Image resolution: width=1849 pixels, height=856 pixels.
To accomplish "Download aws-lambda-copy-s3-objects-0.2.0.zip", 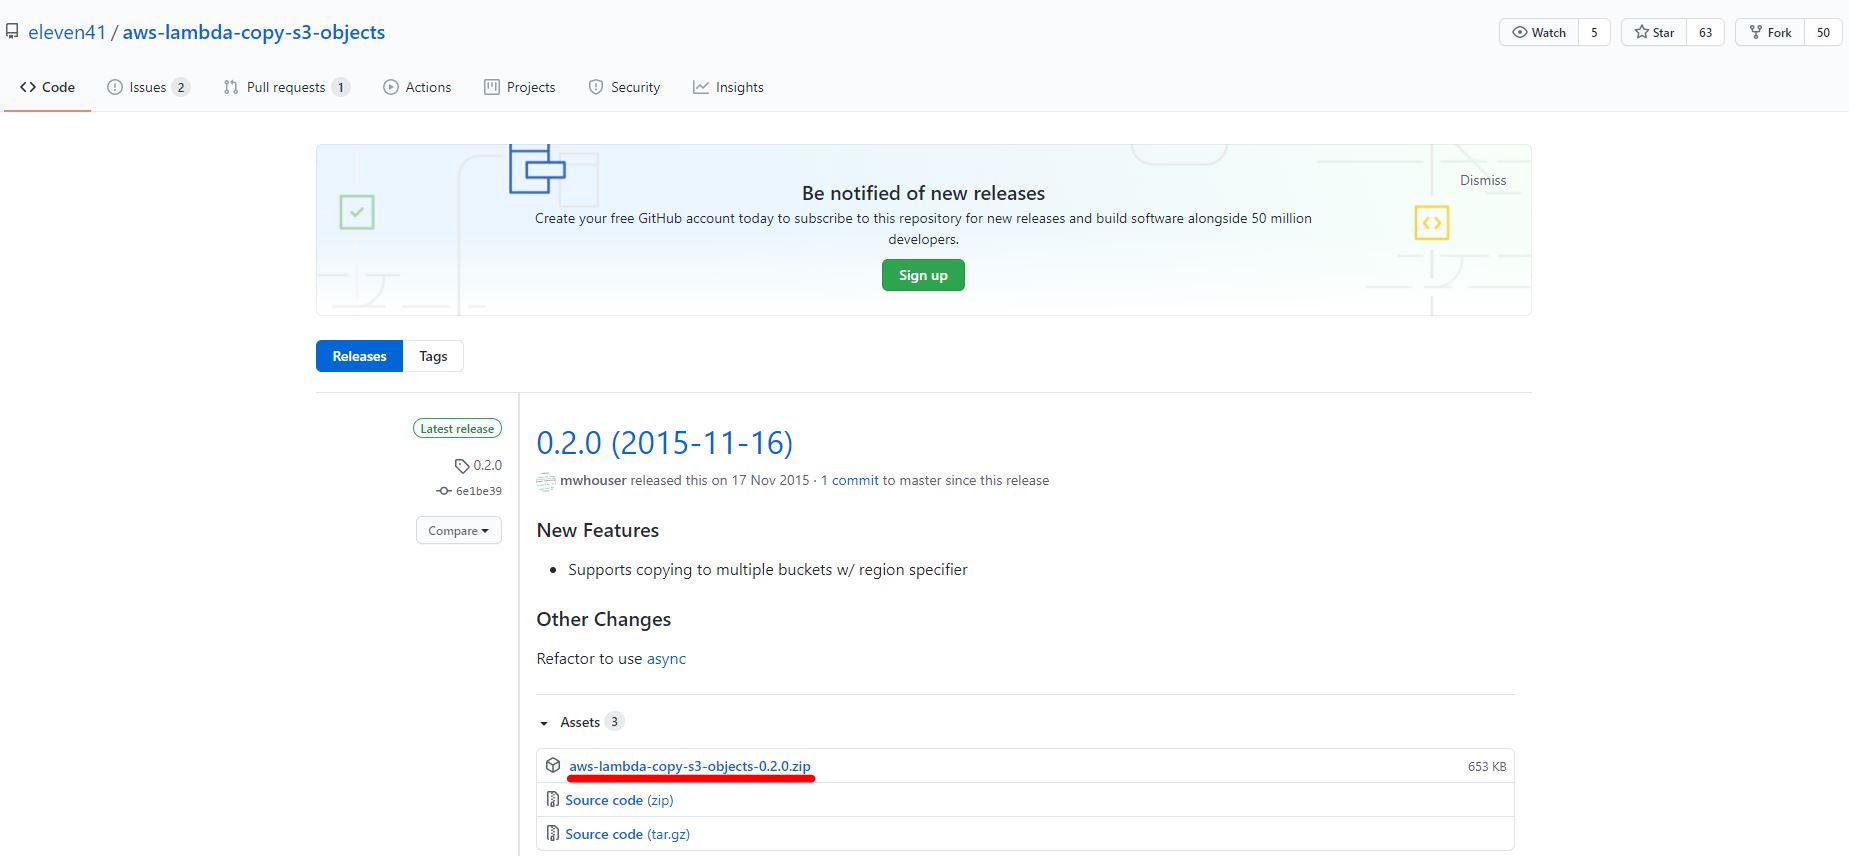I will pos(690,766).
